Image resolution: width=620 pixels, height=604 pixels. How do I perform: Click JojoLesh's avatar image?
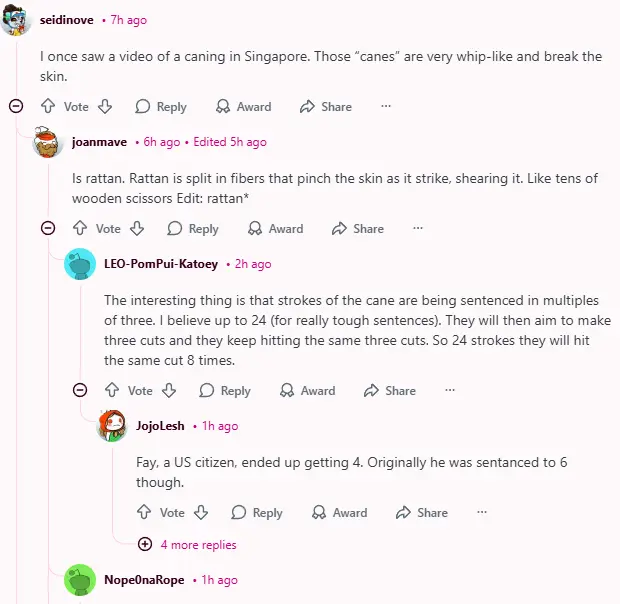tap(112, 426)
